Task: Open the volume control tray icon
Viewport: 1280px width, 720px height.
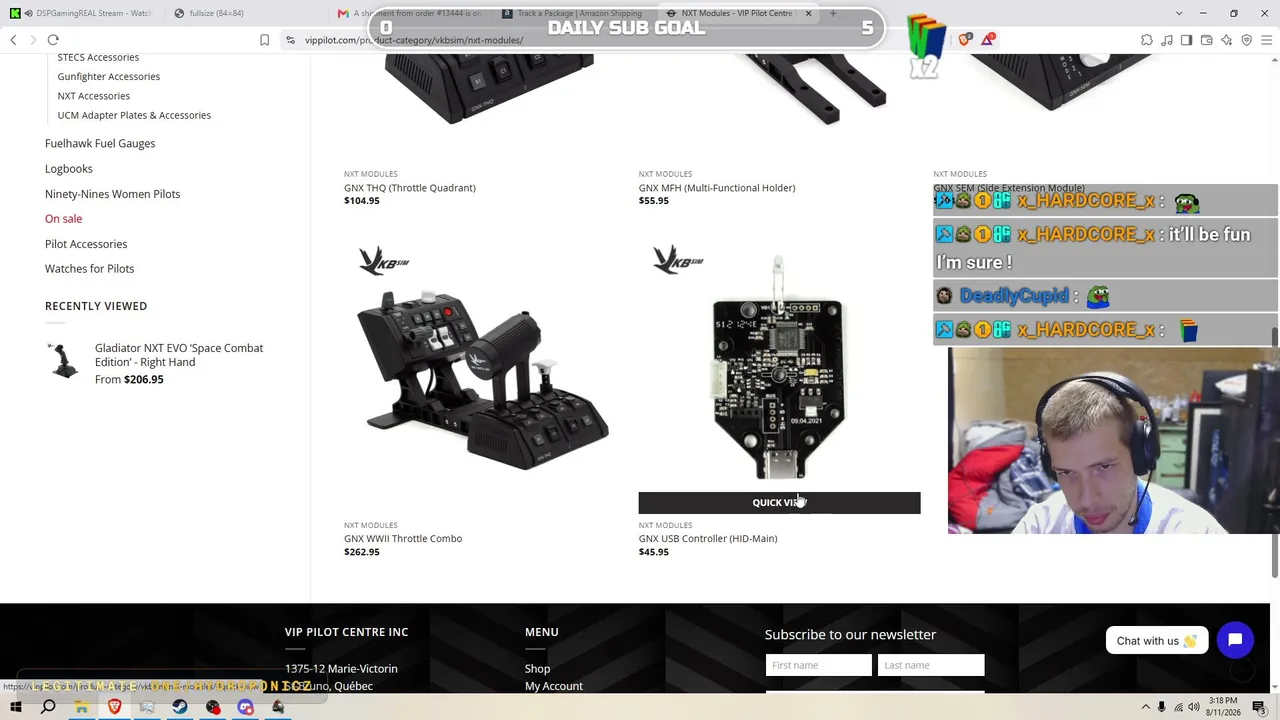Action: click(1193, 707)
